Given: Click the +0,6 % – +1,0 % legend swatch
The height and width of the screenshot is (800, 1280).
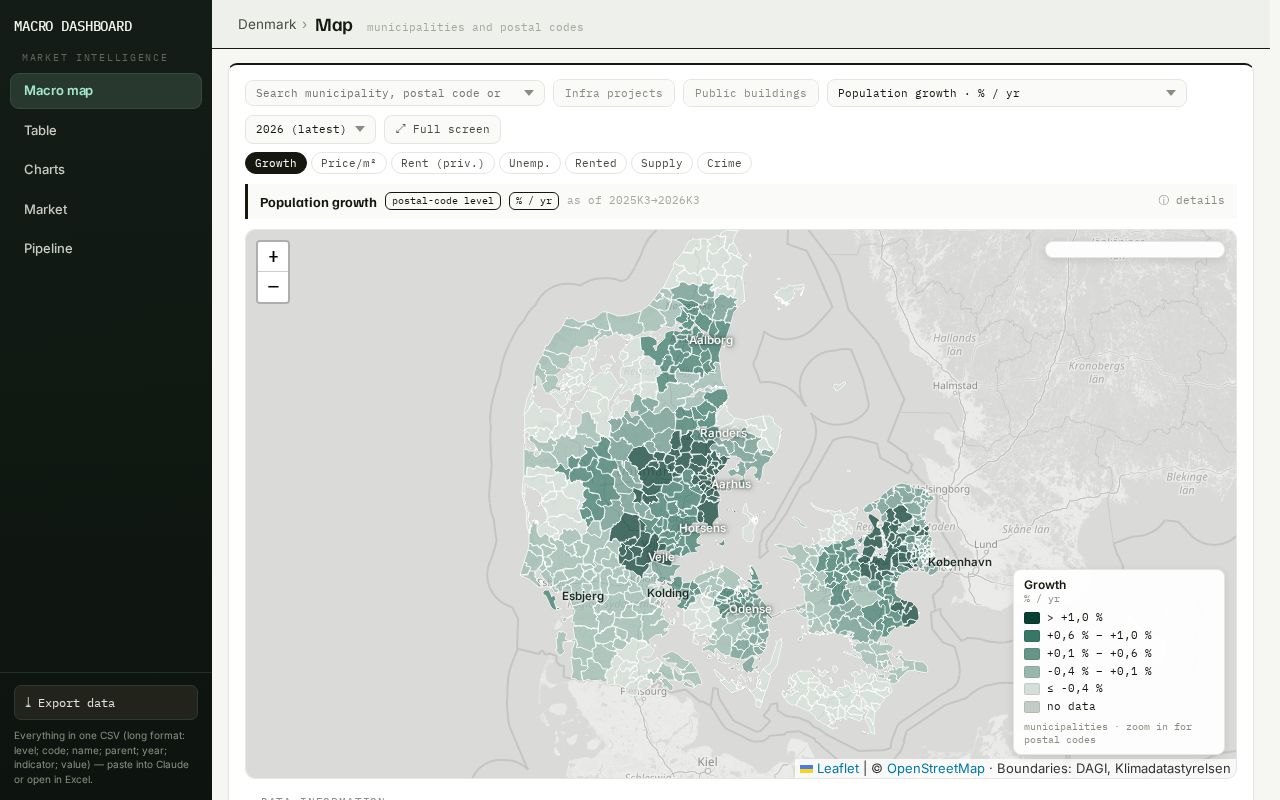Looking at the screenshot, I should (1032, 635).
